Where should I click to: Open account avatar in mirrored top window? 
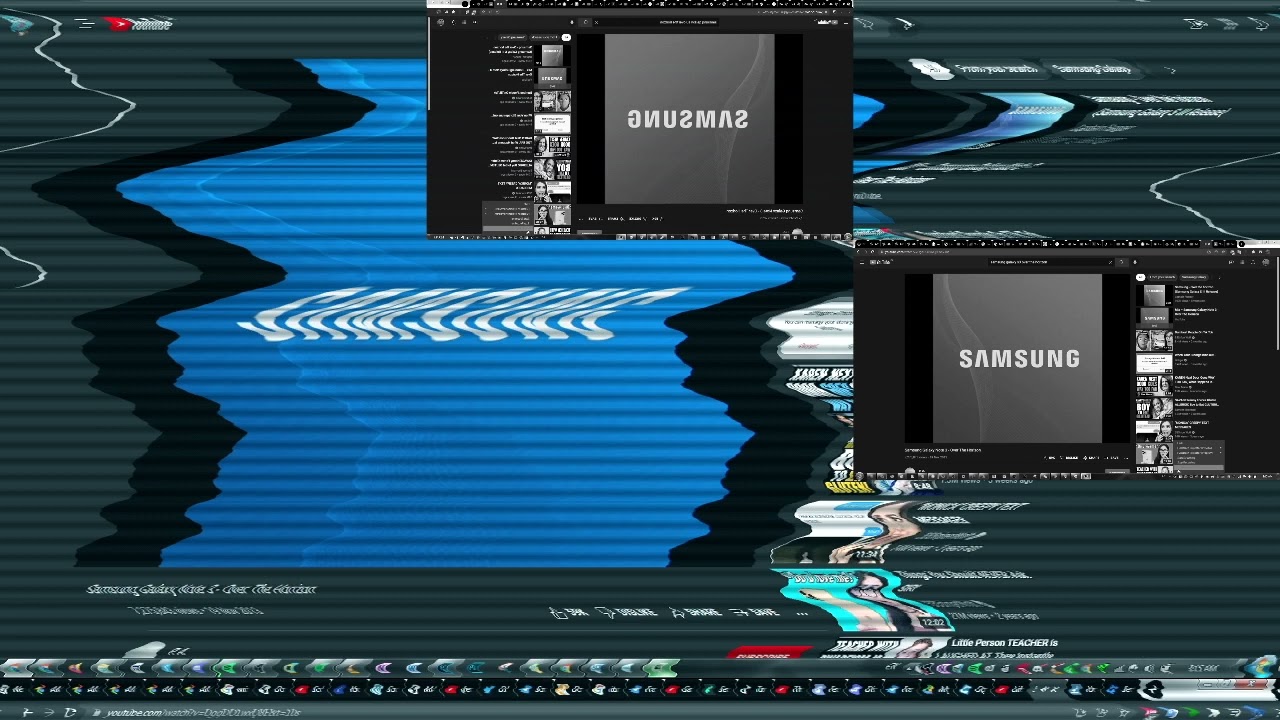pos(440,22)
